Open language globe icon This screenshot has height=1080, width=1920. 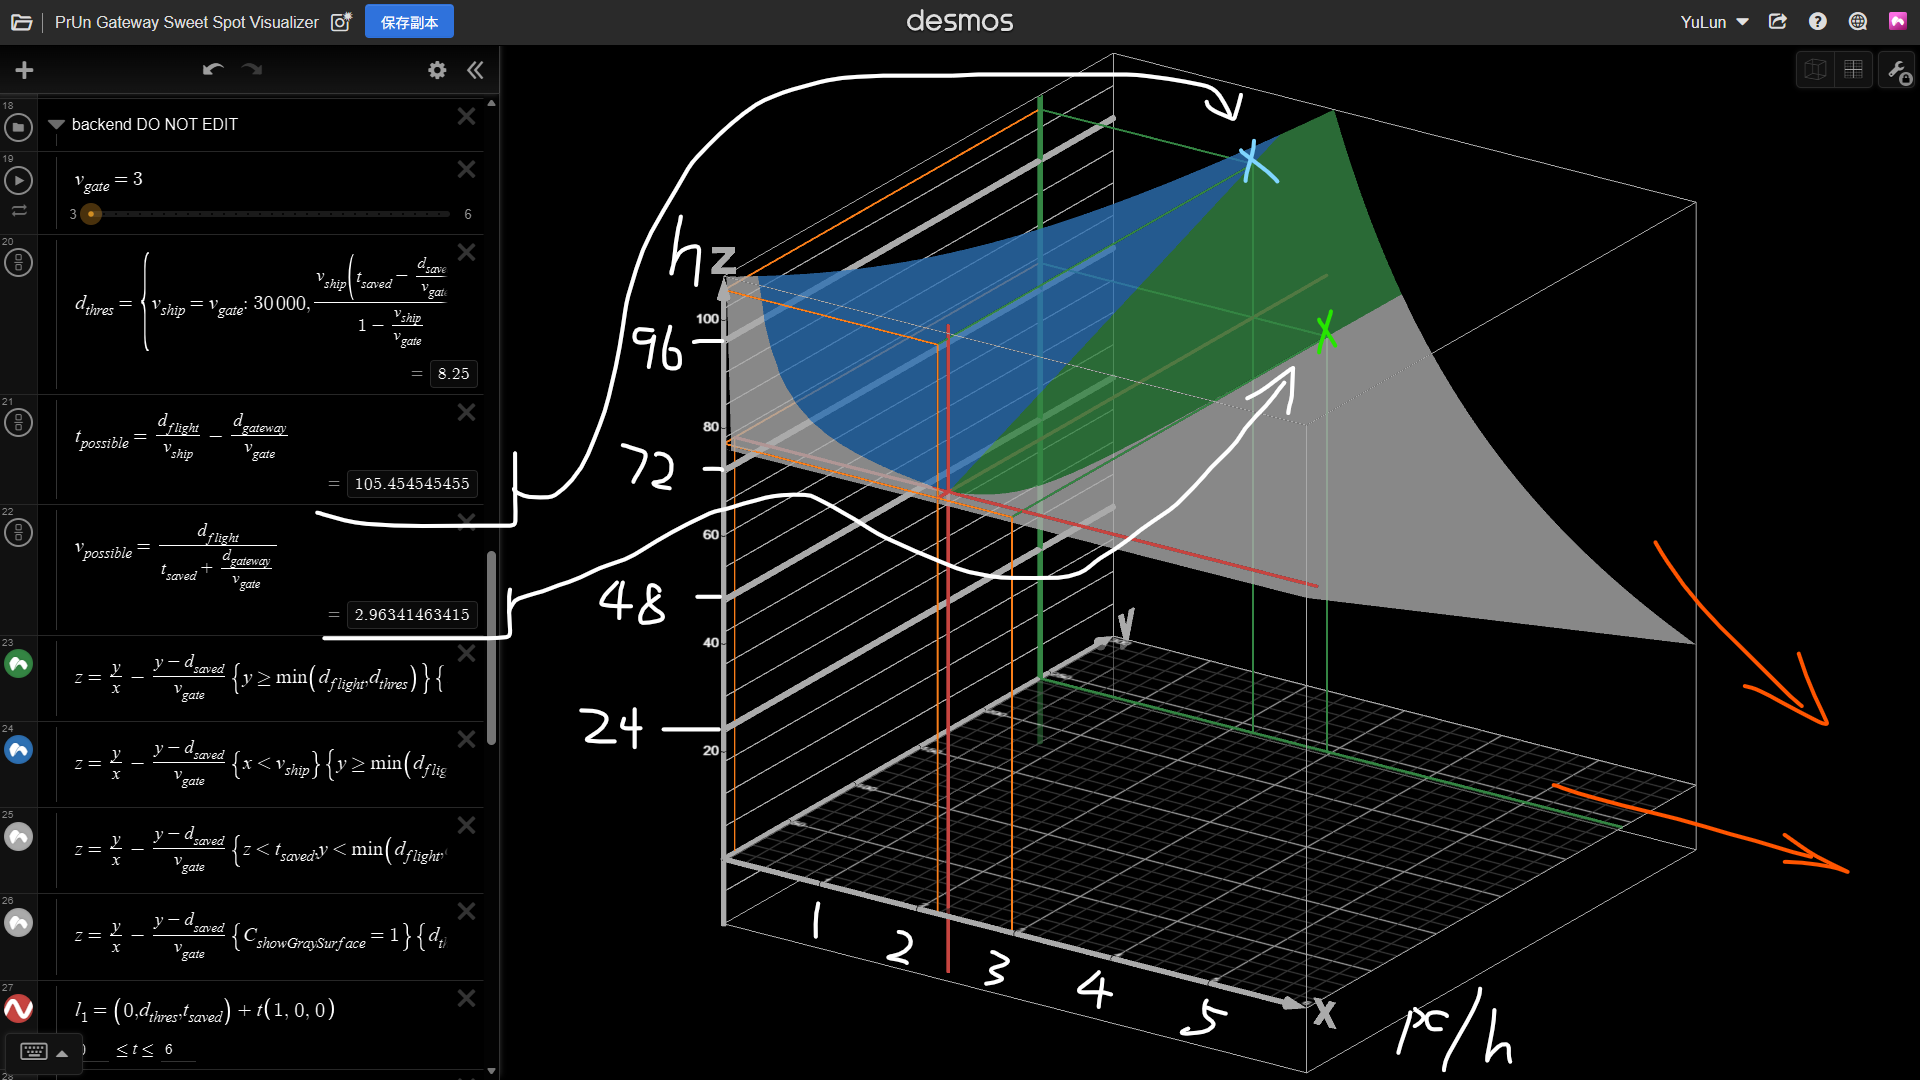pos(1858,21)
